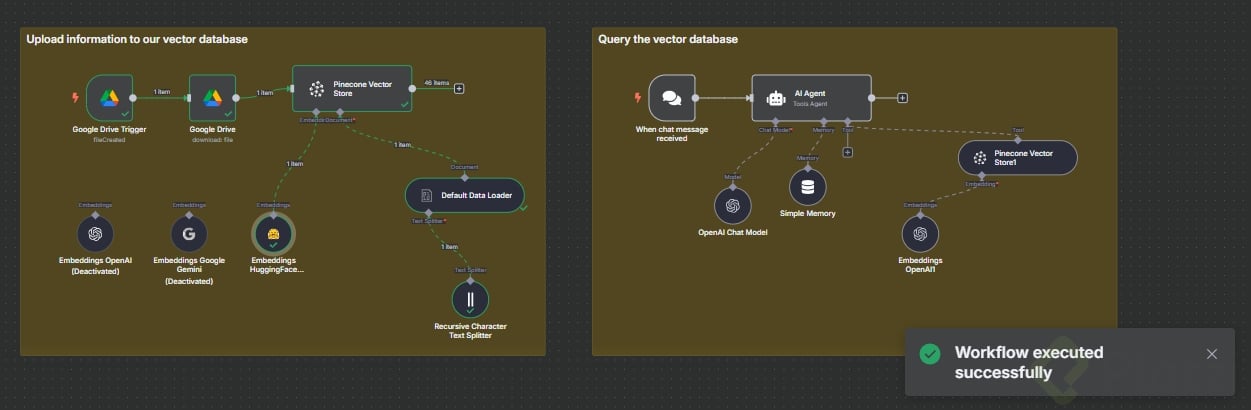Screen dimensions: 1251x410
Task: Select the Google Drive Trigger node
Action: point(109,97)
